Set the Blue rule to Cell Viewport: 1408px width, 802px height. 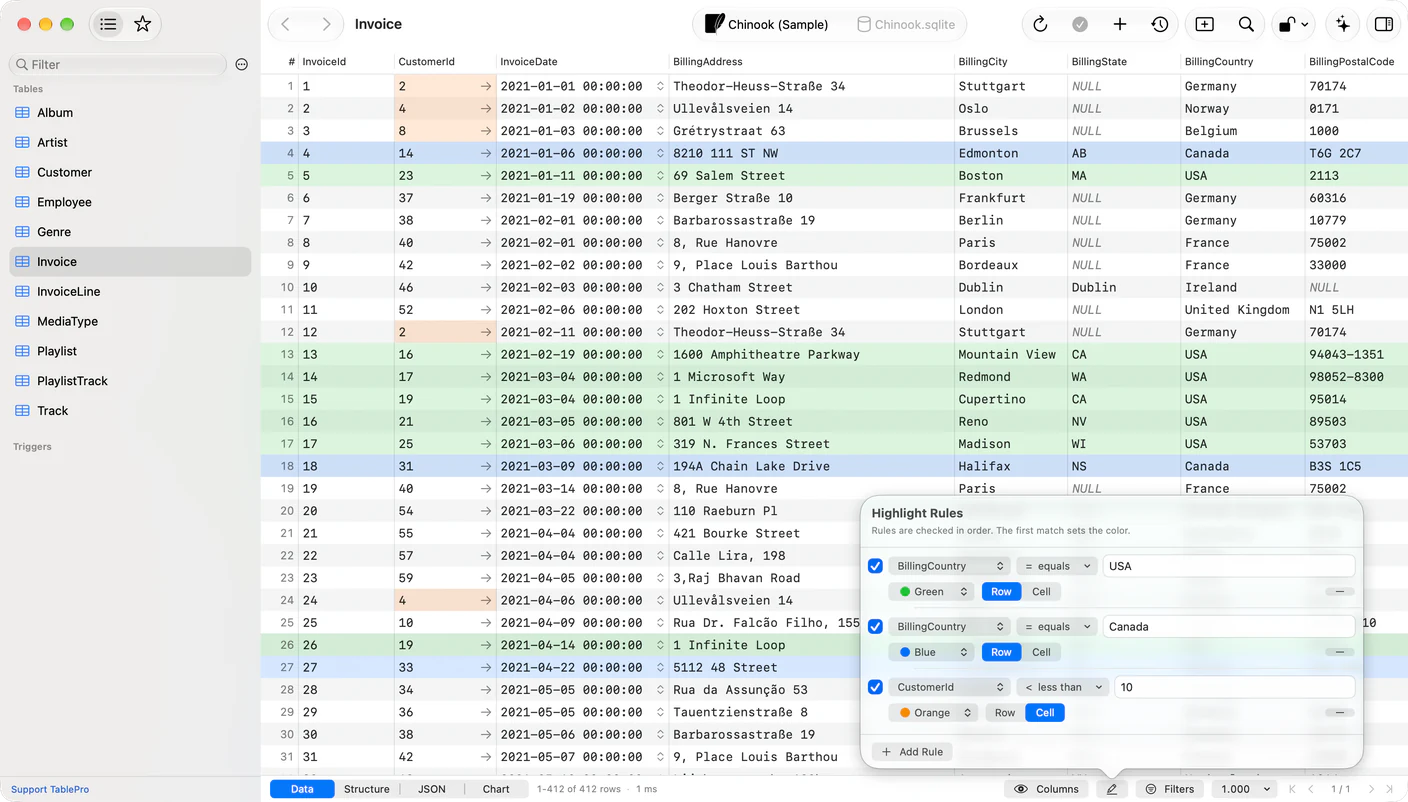click(x=1041, y=652)
